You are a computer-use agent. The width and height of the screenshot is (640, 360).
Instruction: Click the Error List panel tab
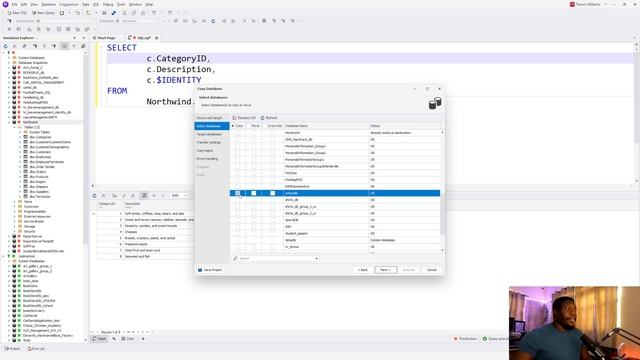36,349
